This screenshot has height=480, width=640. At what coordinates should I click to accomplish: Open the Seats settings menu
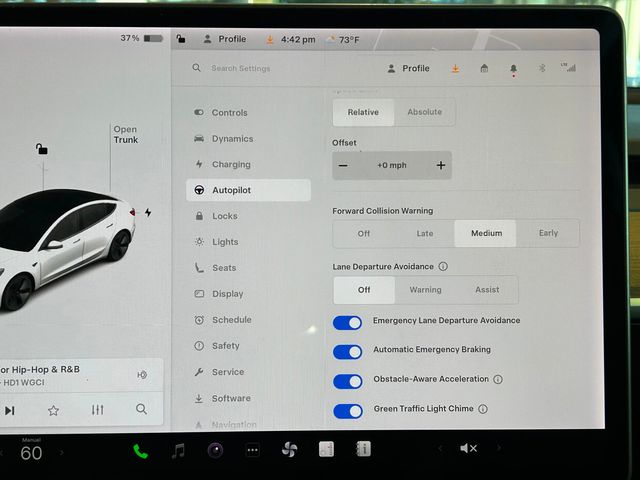216,268
